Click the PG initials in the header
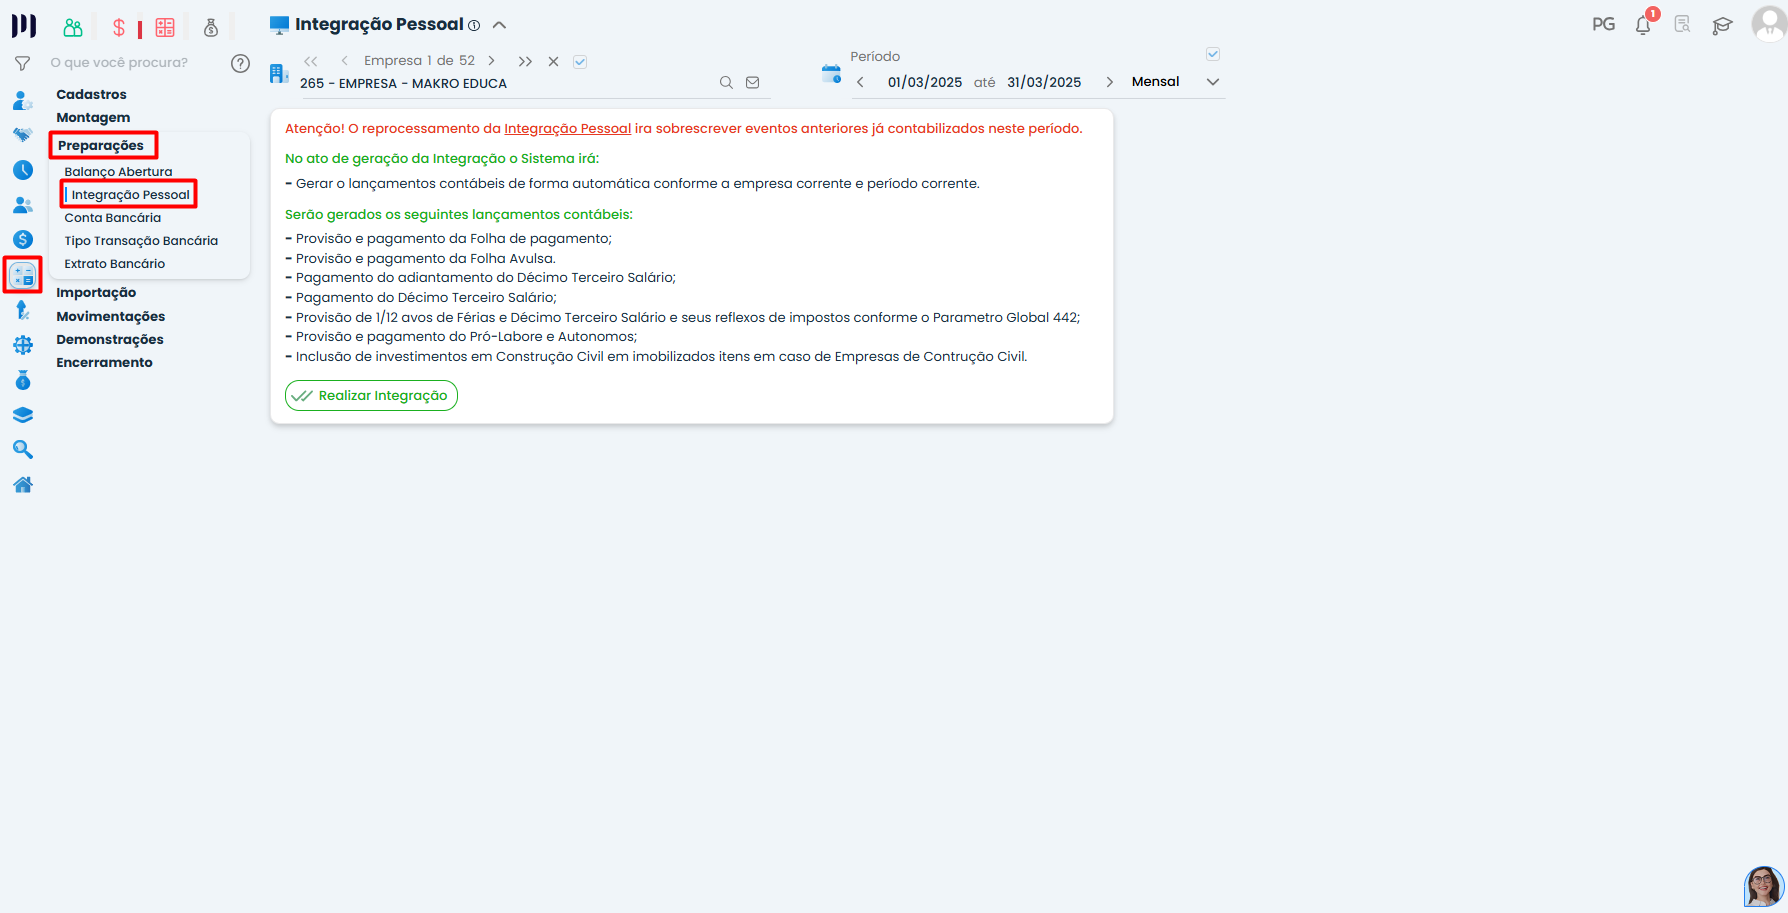Screen dimensions: 1788x913 click(1604, 24)
